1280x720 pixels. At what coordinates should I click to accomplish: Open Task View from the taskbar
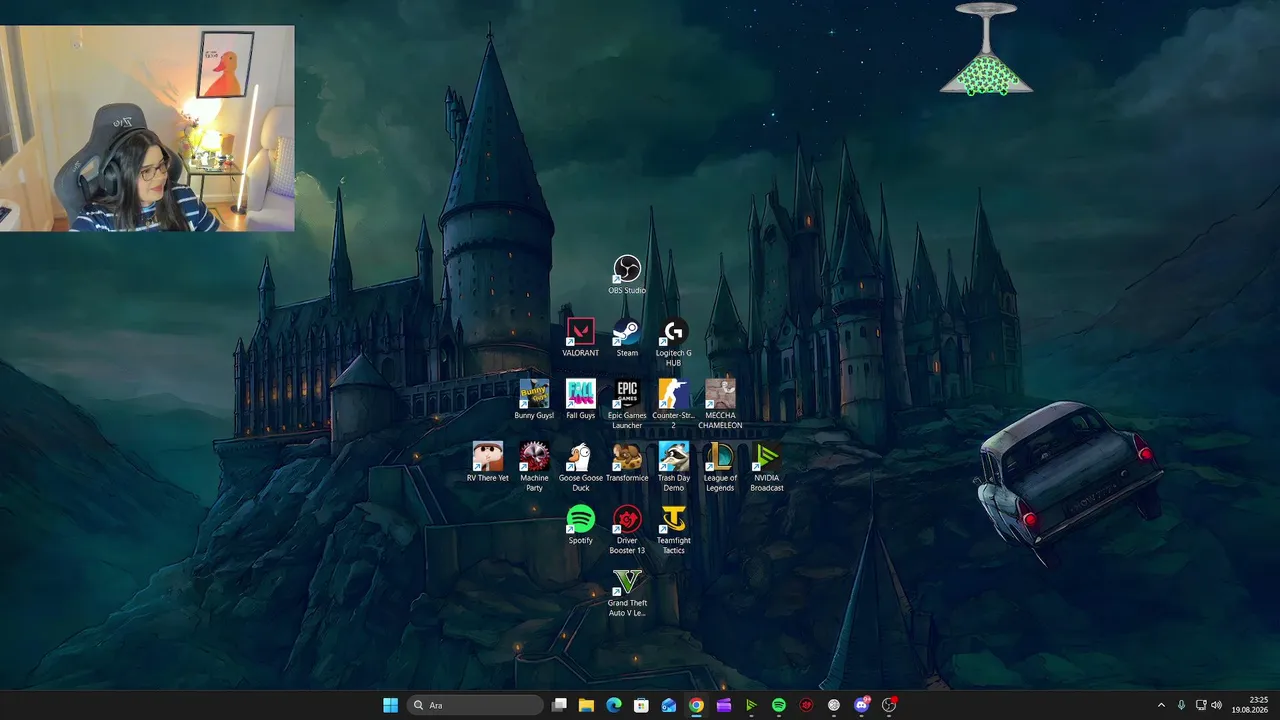click(x=560, y=705)
